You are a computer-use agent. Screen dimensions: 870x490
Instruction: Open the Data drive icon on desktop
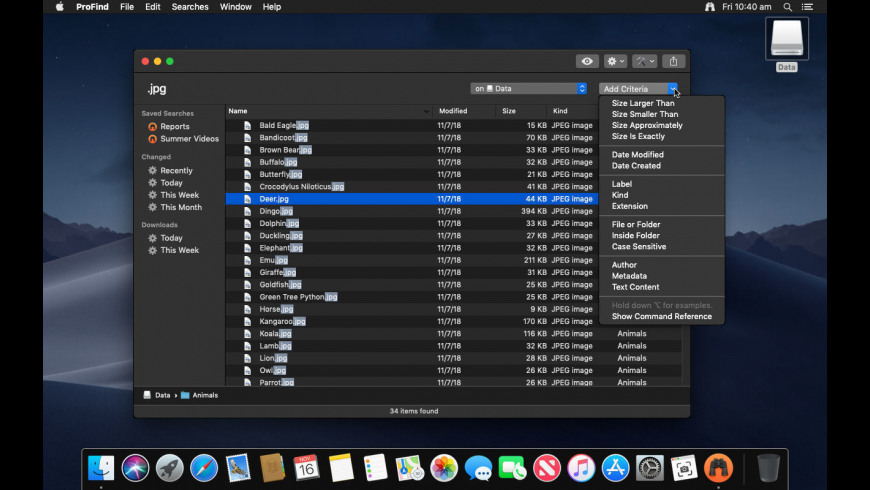(787, 40)
